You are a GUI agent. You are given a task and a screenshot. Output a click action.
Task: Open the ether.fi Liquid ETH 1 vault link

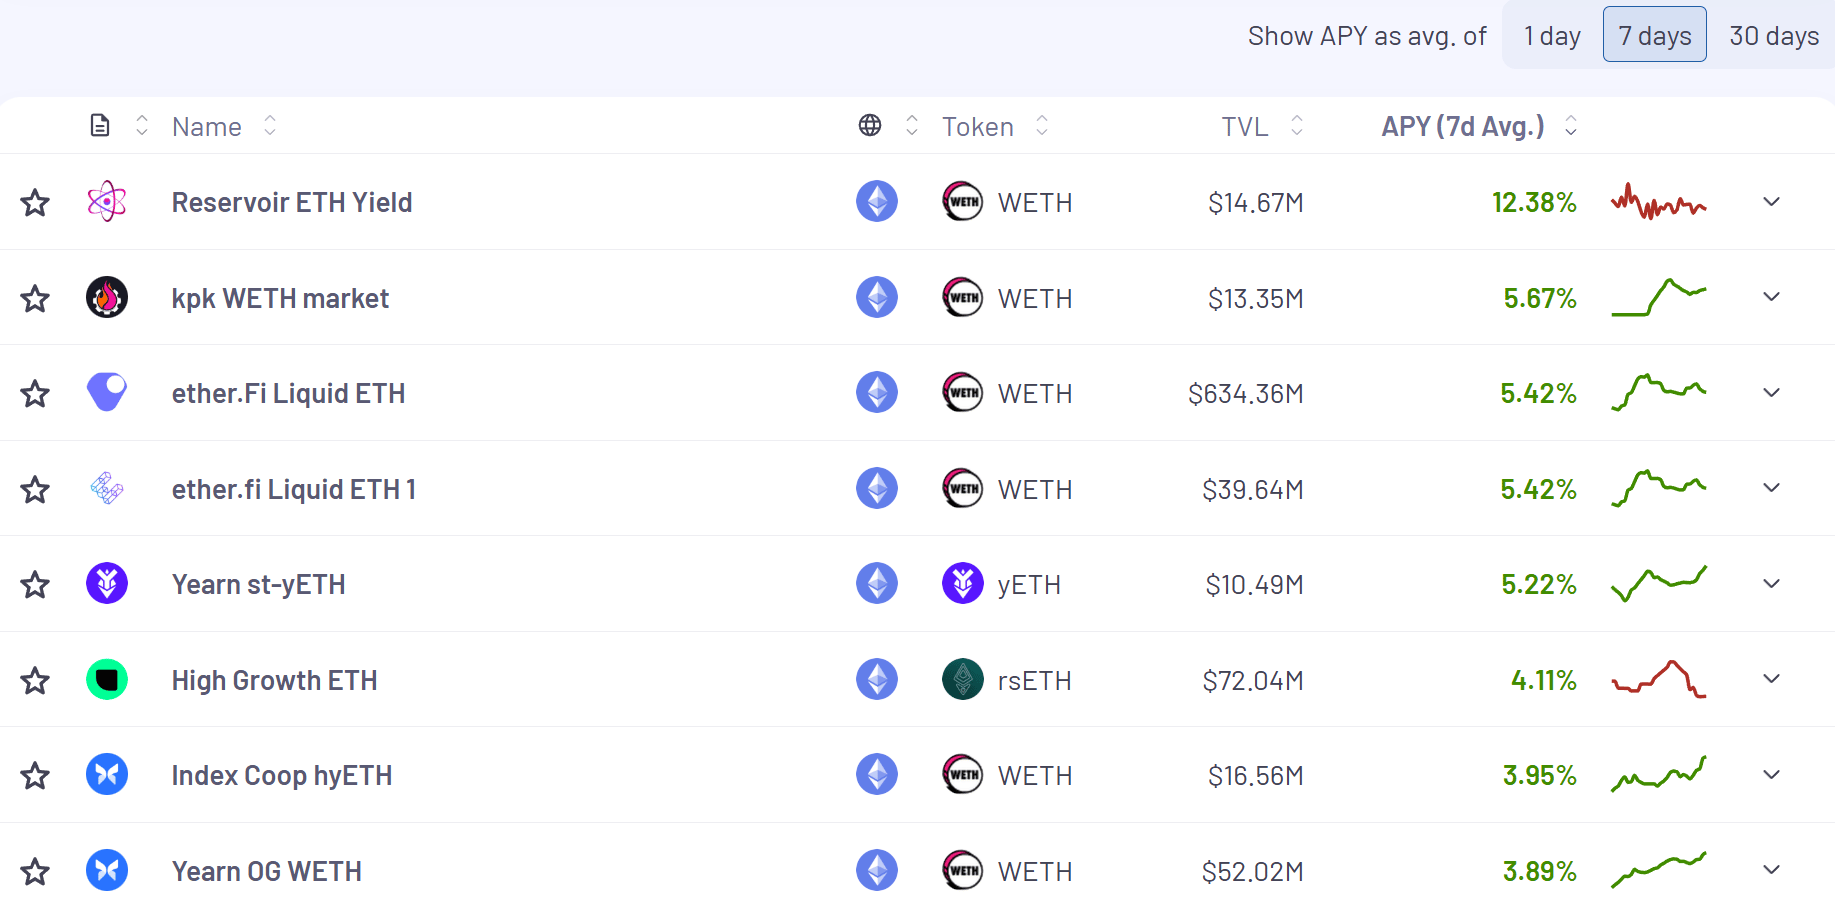point(293,490)
